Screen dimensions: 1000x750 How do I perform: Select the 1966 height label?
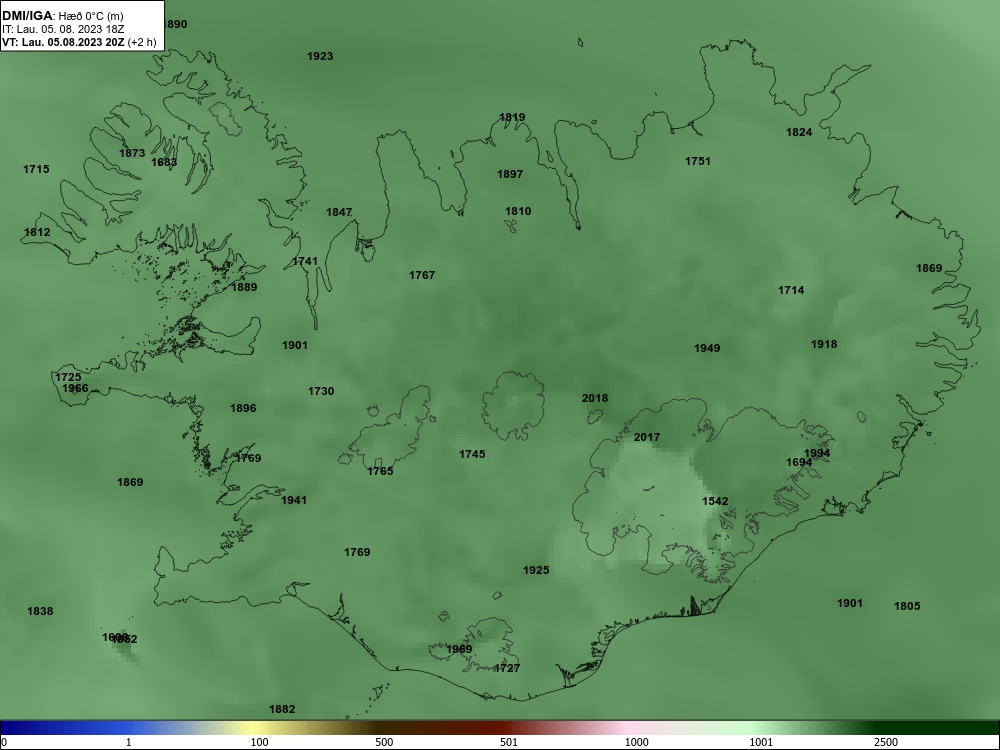point(75,388)
